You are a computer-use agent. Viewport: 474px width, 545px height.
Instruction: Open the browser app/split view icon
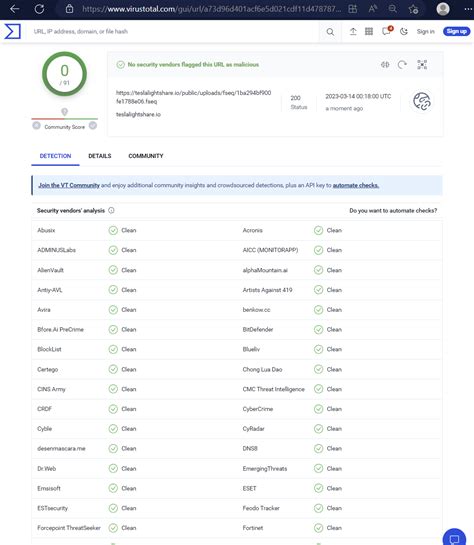(x=352, y=9)
